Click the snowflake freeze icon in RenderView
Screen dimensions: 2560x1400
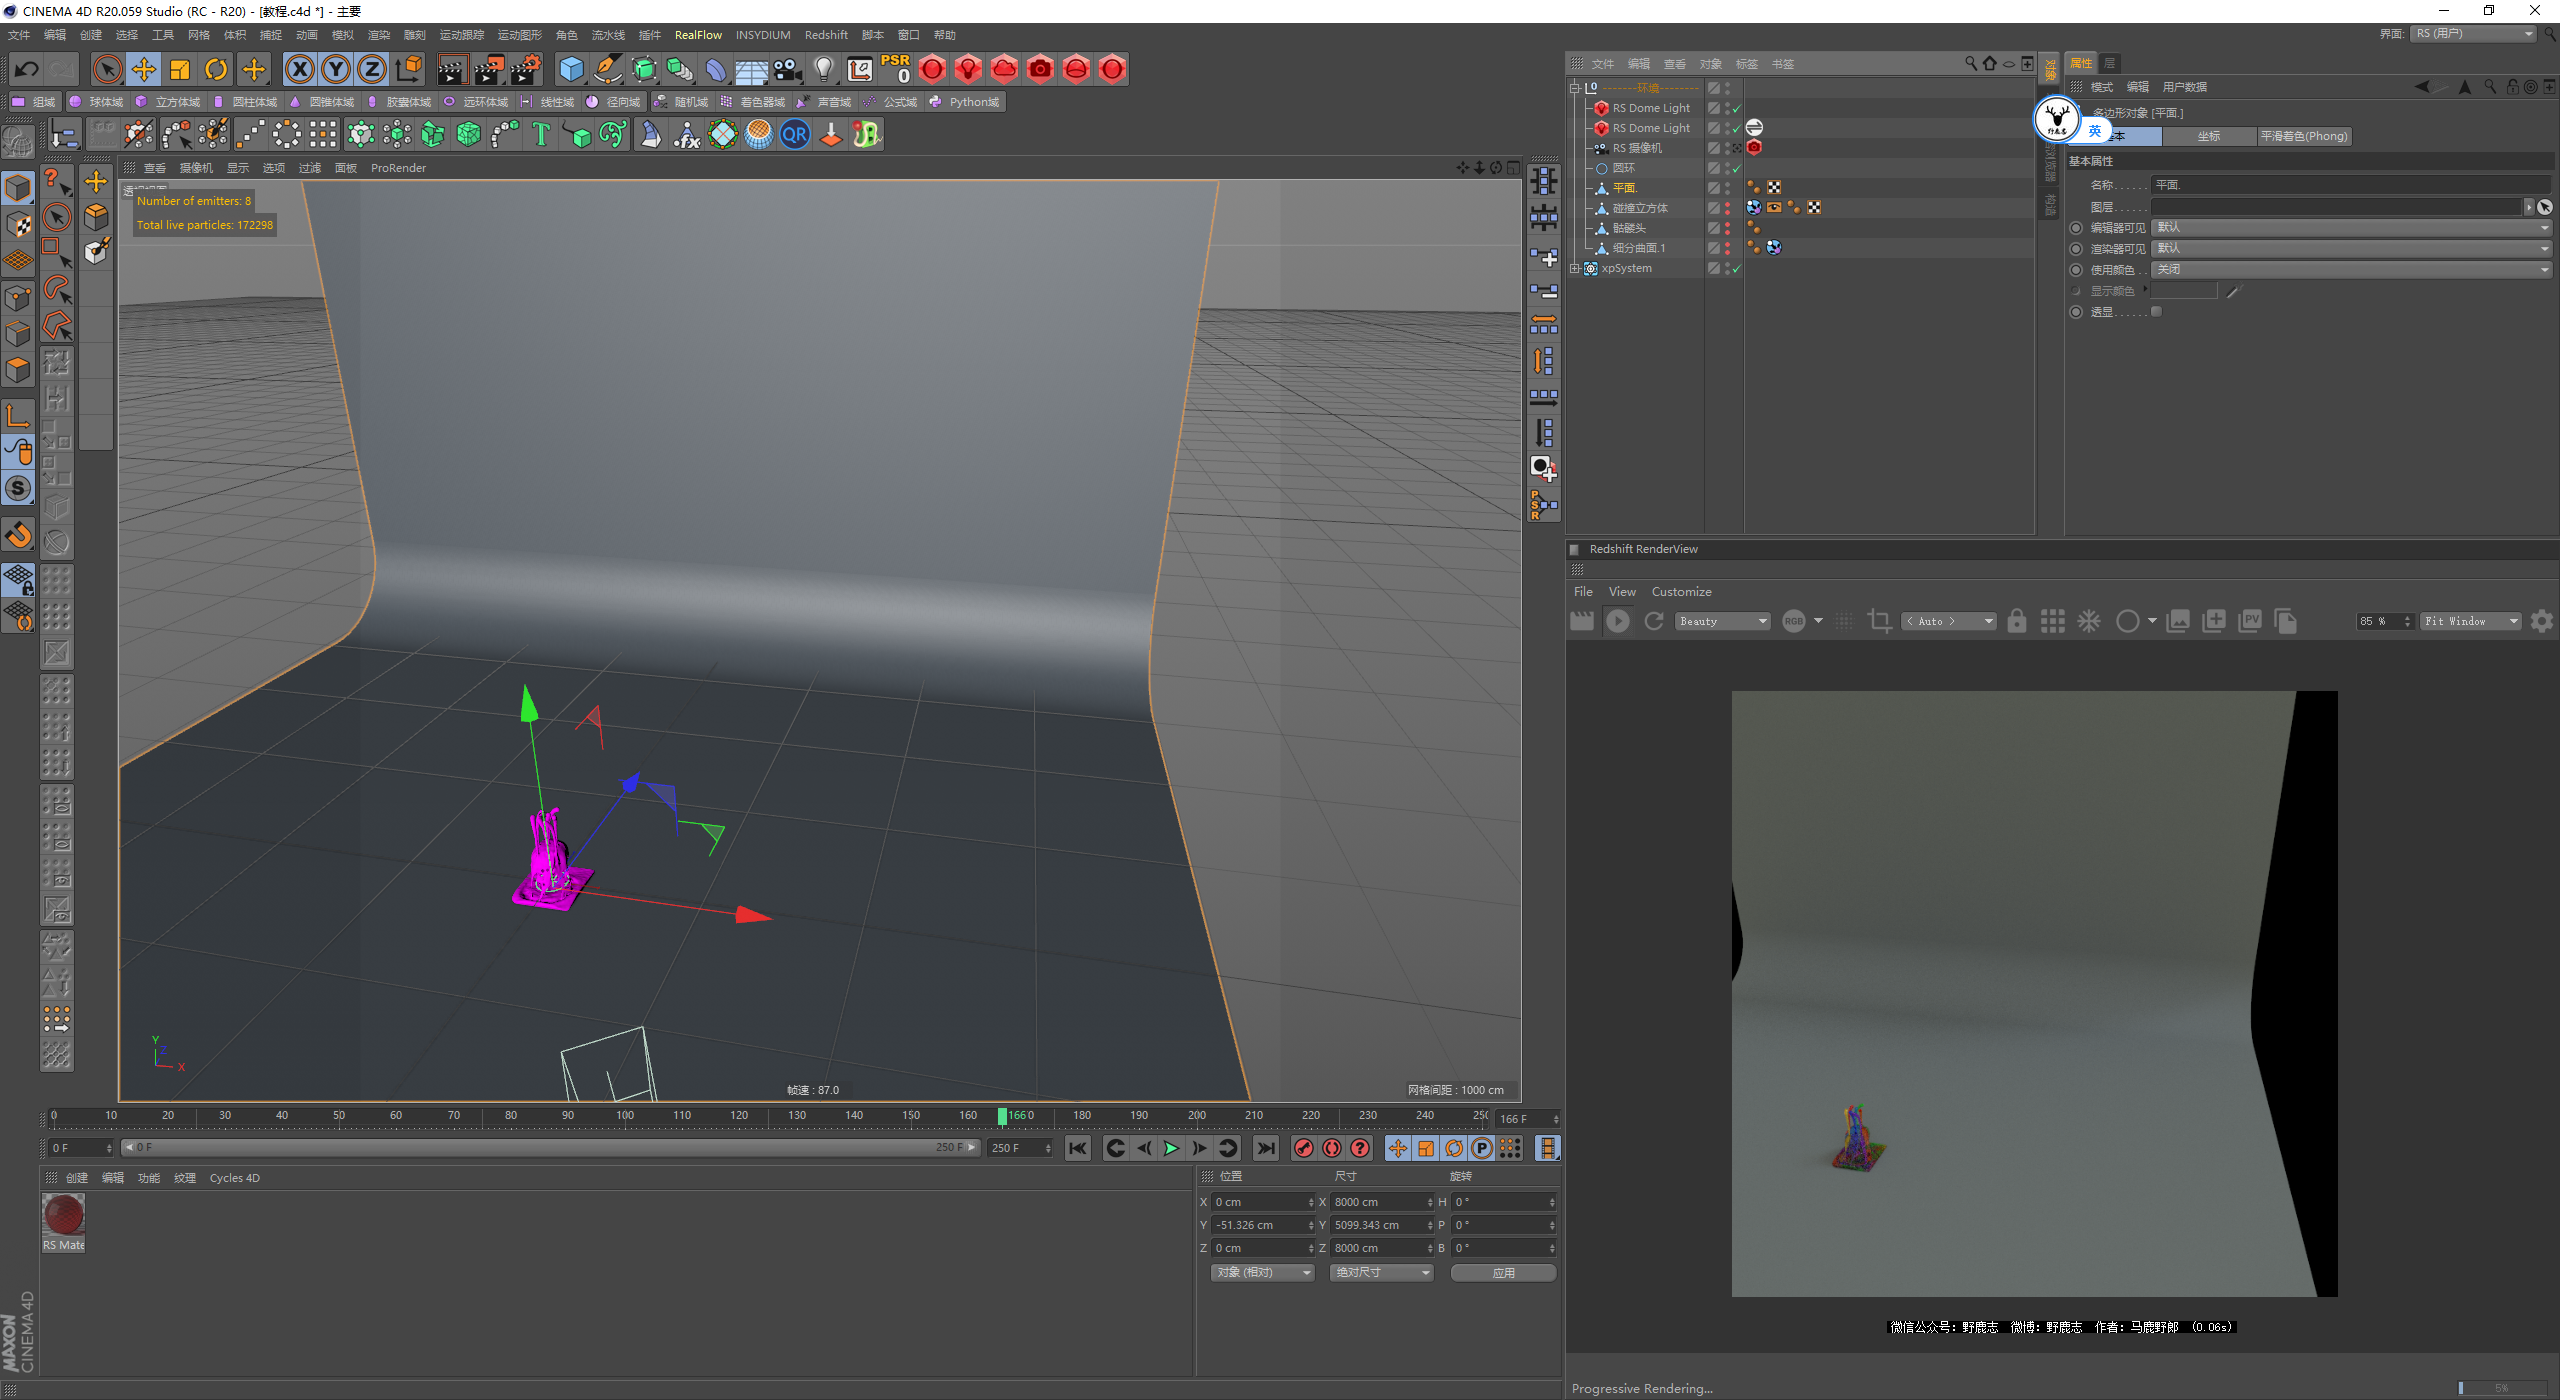pyautogui.click(x=2089, y=621)
